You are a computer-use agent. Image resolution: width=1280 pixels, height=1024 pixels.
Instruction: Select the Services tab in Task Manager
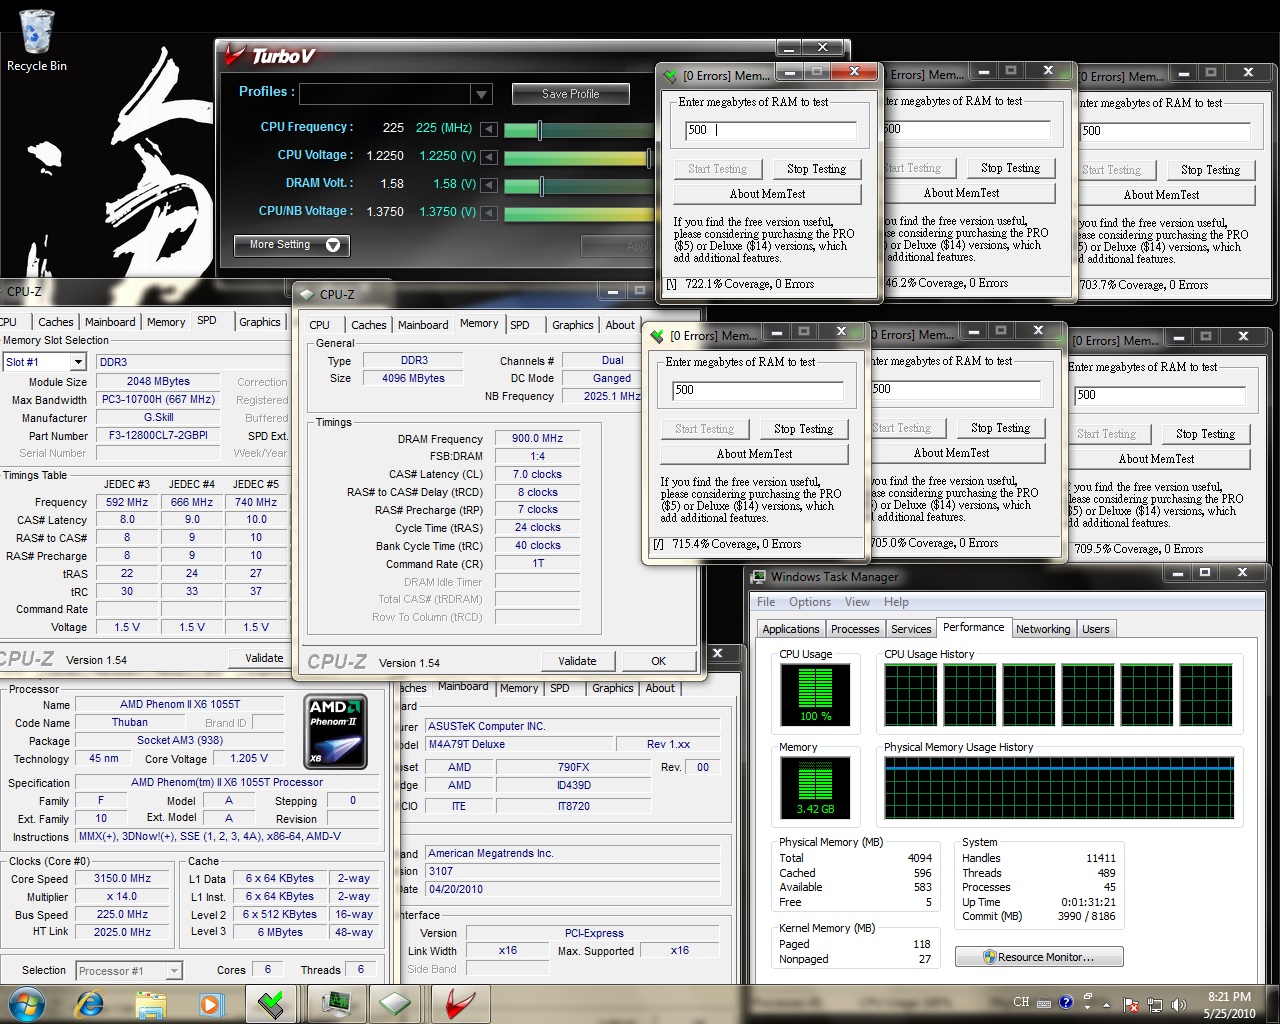[x=911, y=629]
